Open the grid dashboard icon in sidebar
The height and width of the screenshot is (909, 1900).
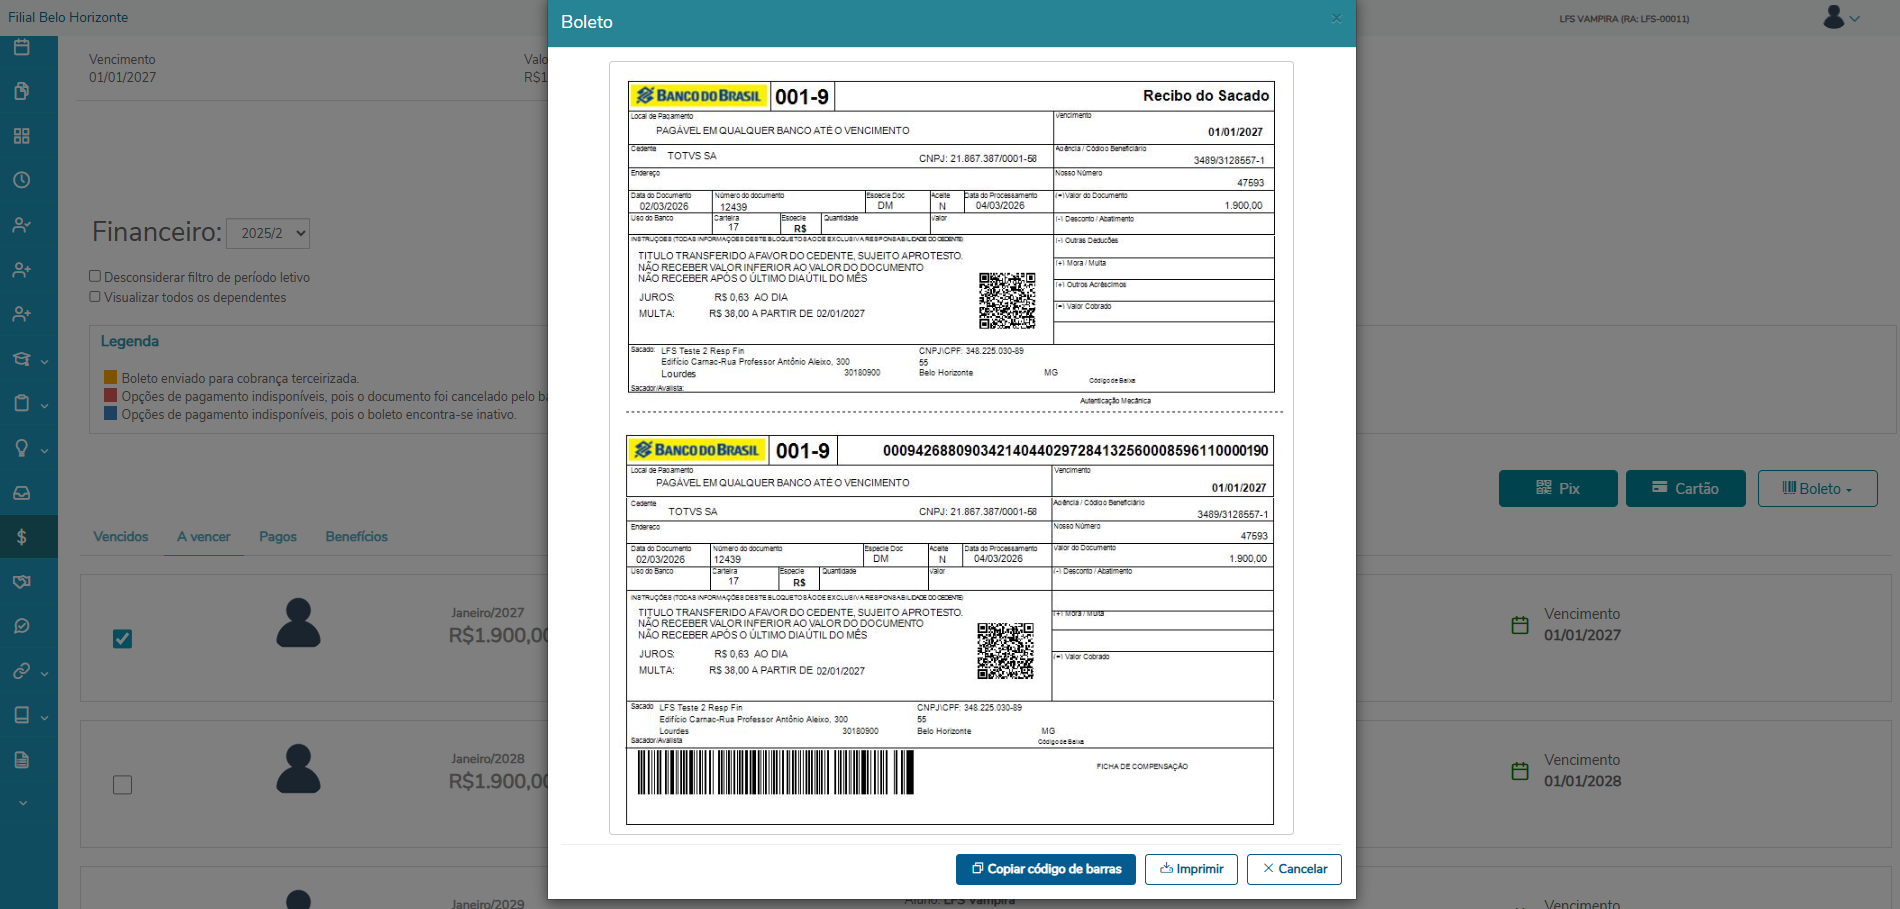22,136
